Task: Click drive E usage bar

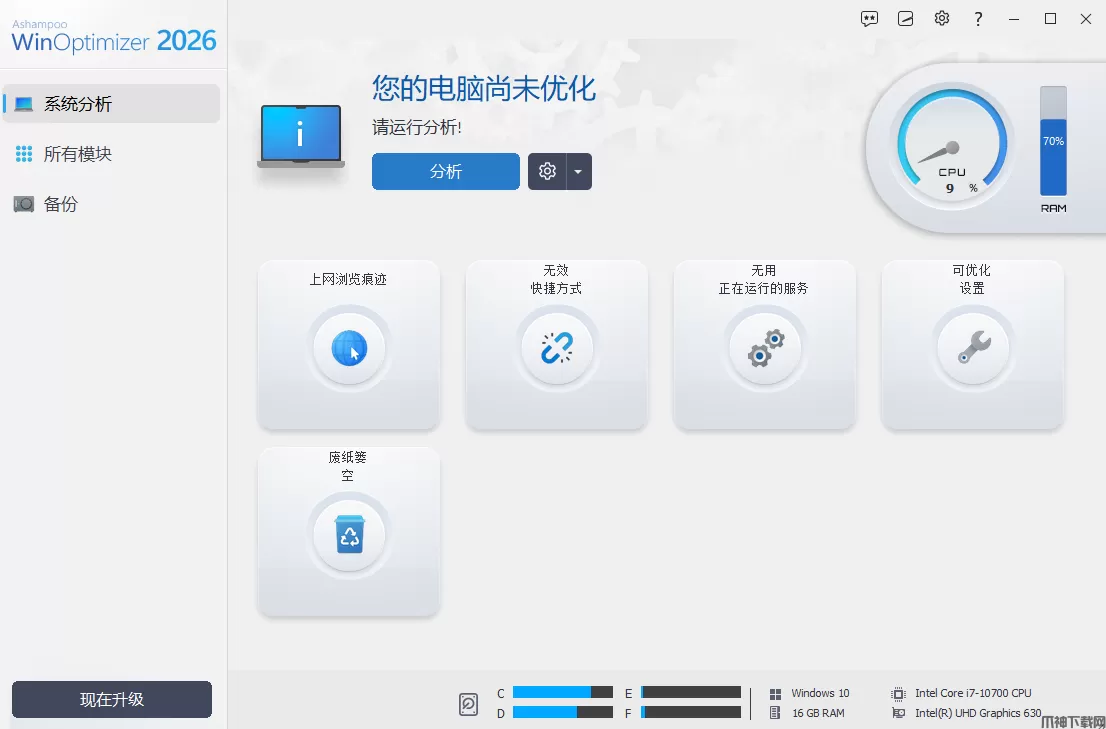Action: pos(691,692)
